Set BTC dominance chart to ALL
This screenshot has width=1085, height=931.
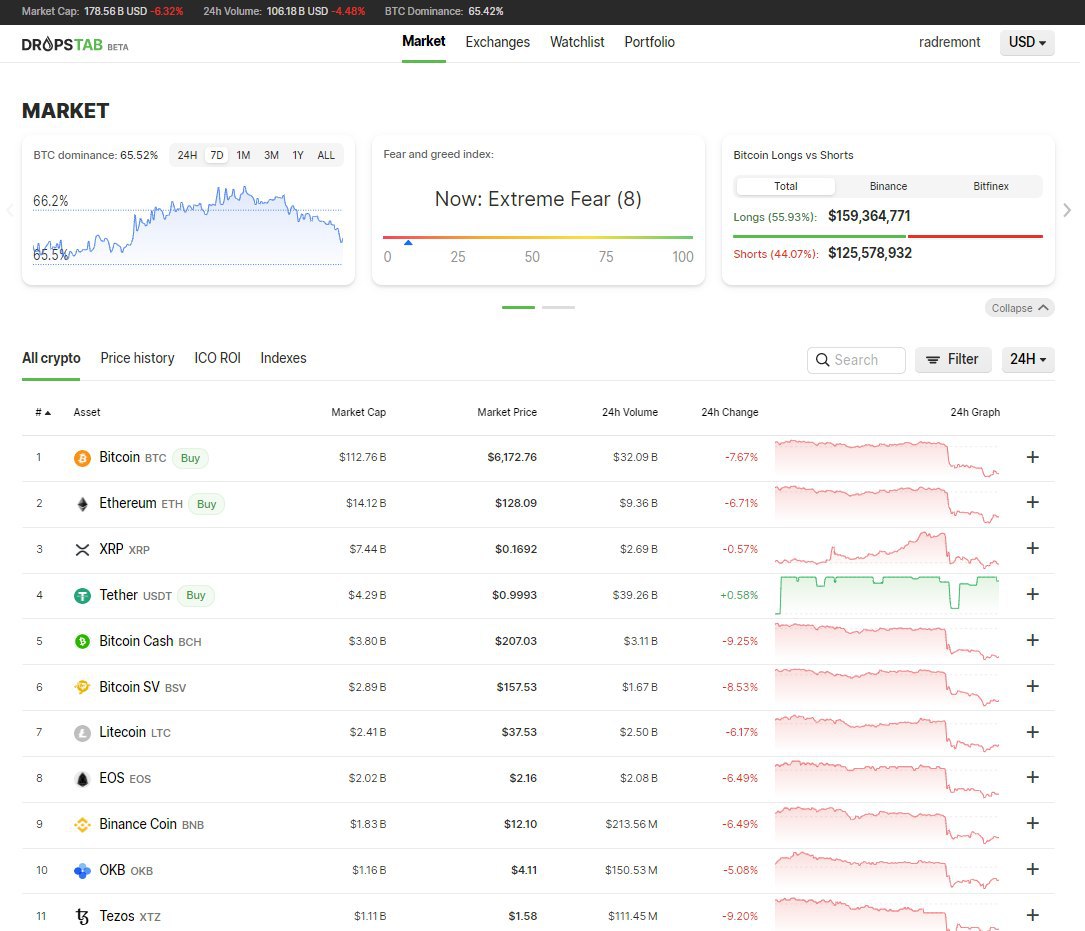click(x=326, y=155)
